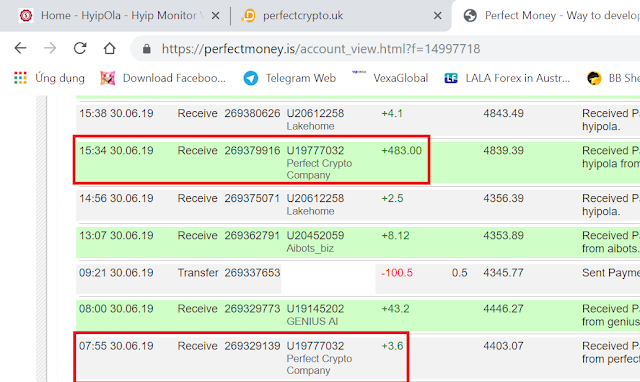Click the +43.2 amount
This screenshot has width=640, height=382.
coord(395,309)
